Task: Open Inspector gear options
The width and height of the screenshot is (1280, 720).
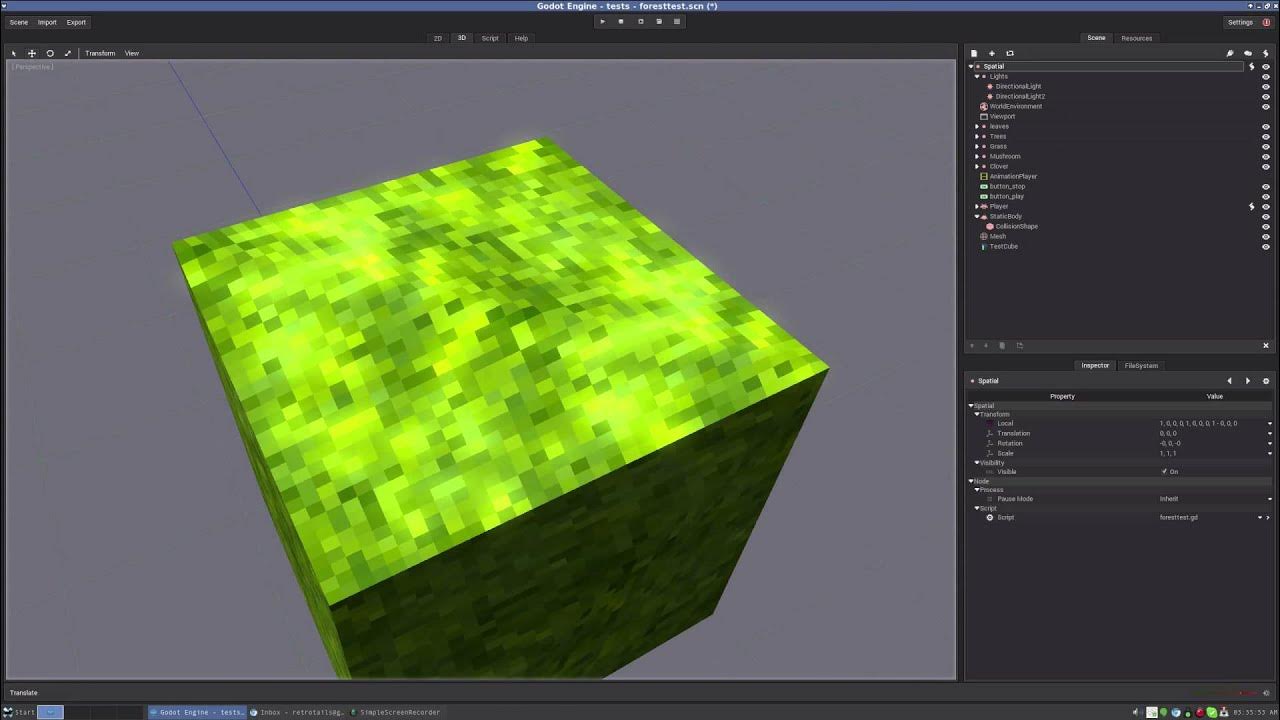Action: click(x=1266, y=381)
